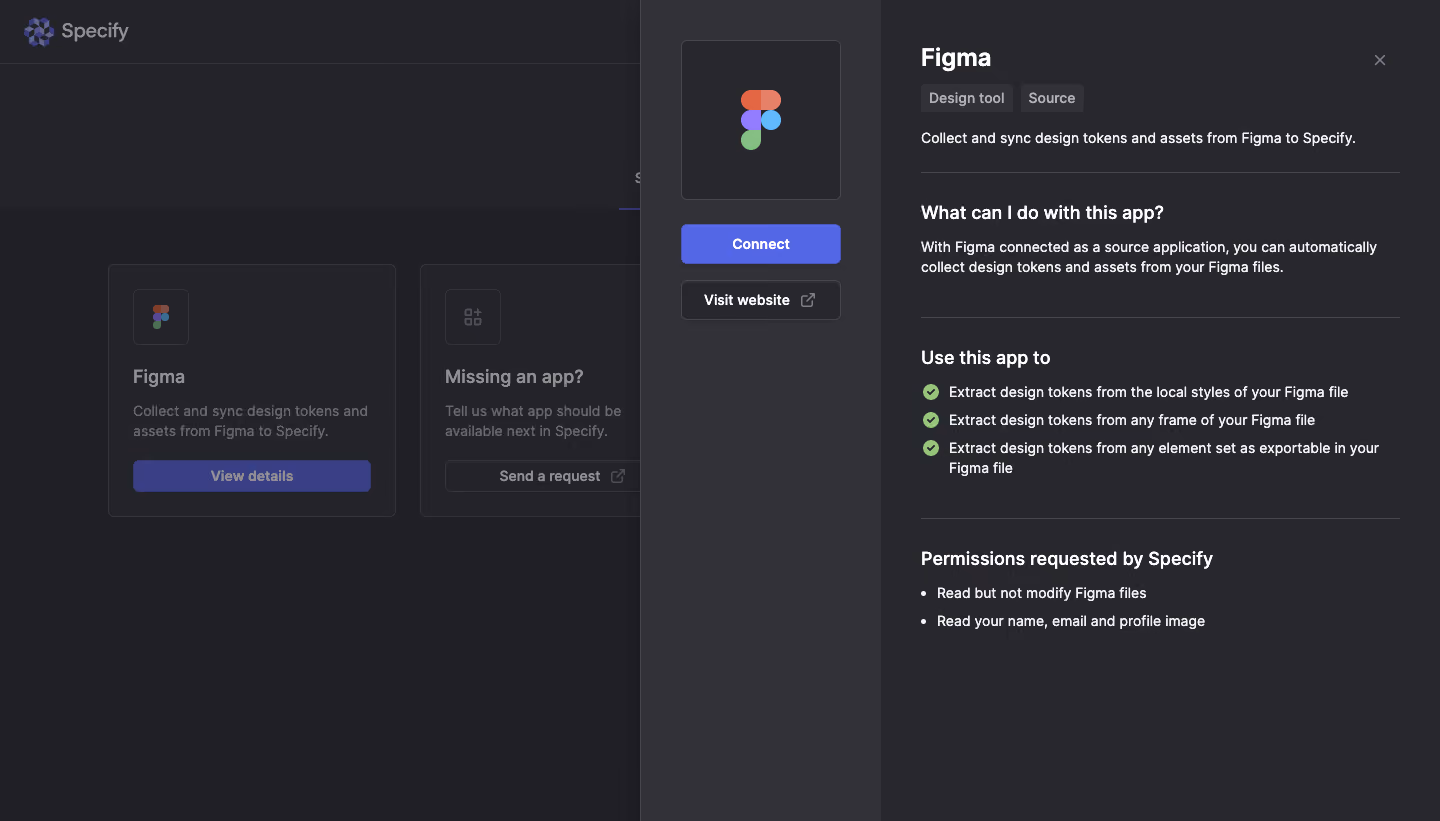Click the Send a request button

[x=542, y=476]
